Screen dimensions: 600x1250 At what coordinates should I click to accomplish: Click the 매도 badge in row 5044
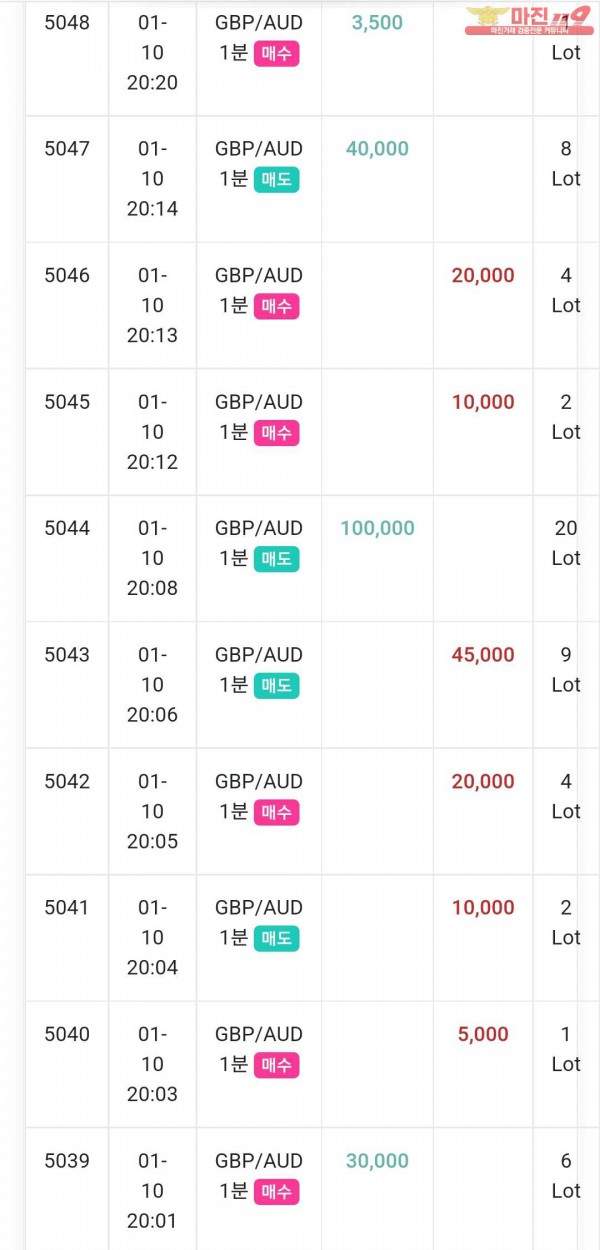tap(276, 559)
